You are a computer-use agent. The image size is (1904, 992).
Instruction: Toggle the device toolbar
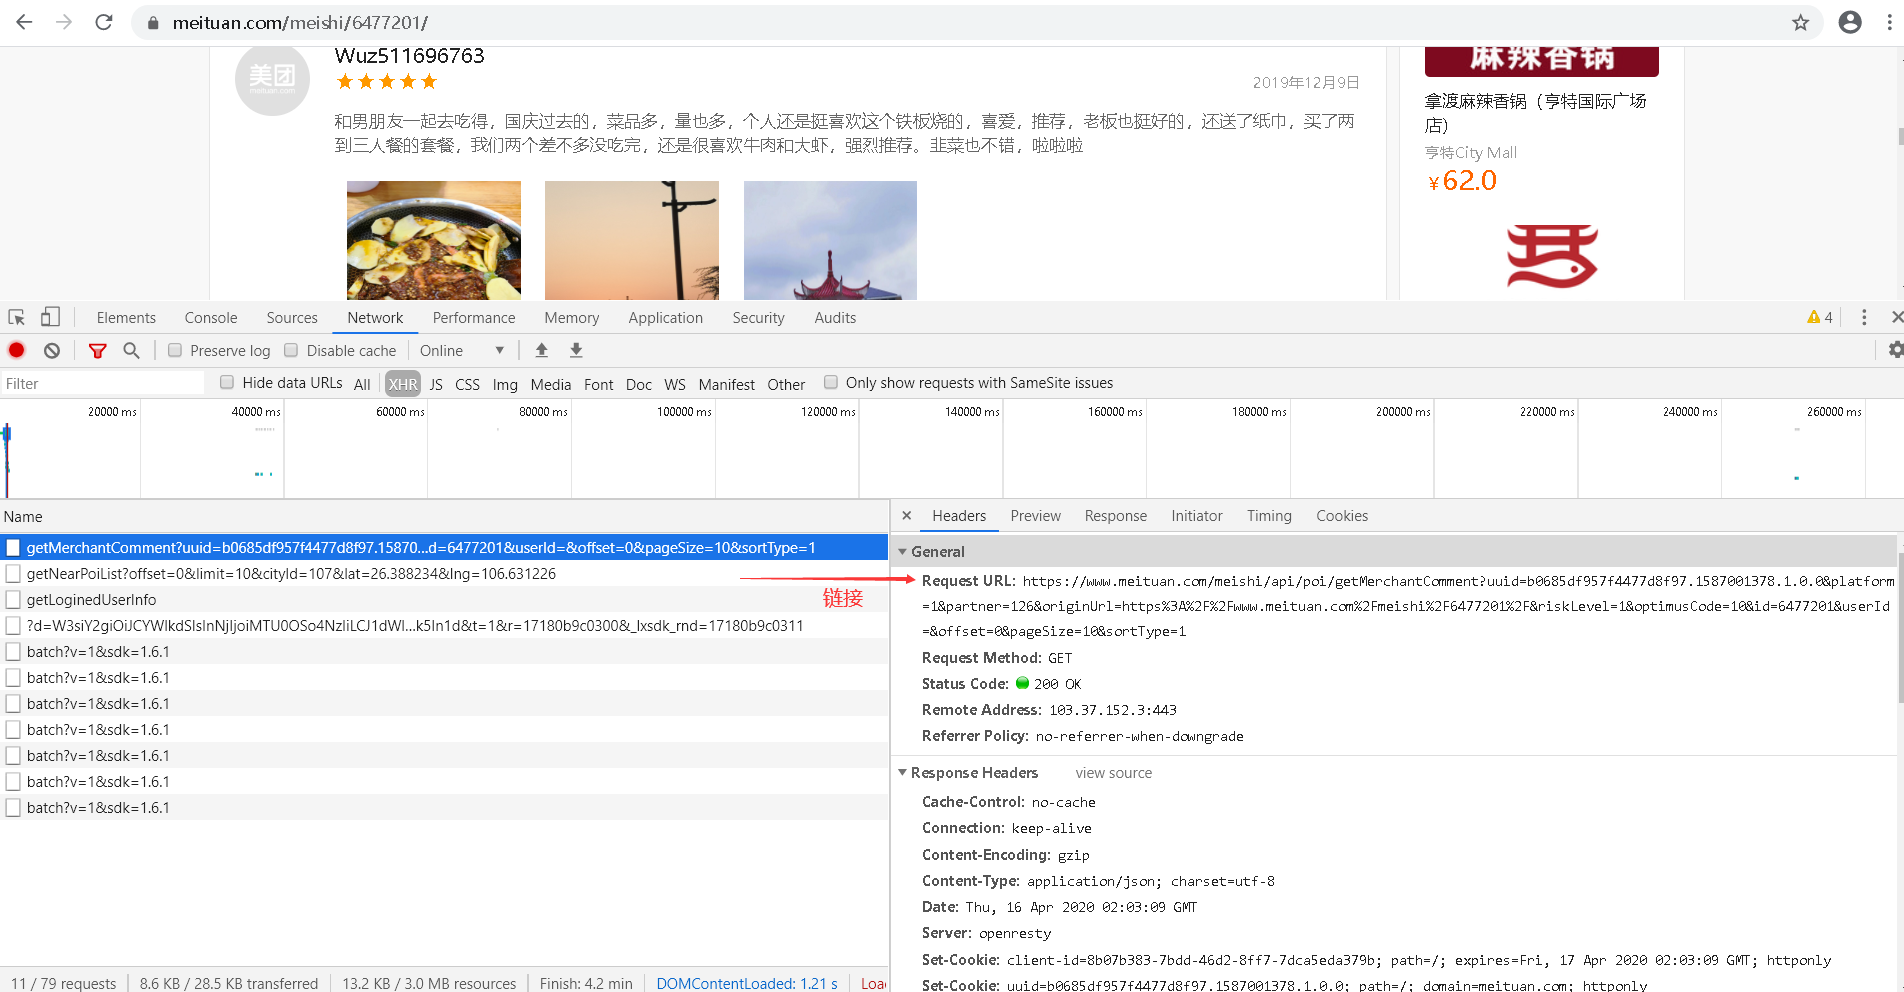49,316
